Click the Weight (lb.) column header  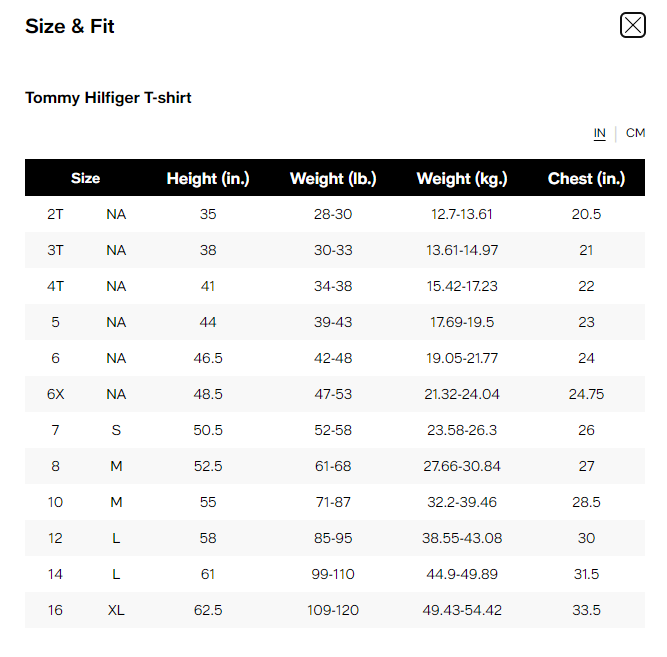(x=333, y=178)
